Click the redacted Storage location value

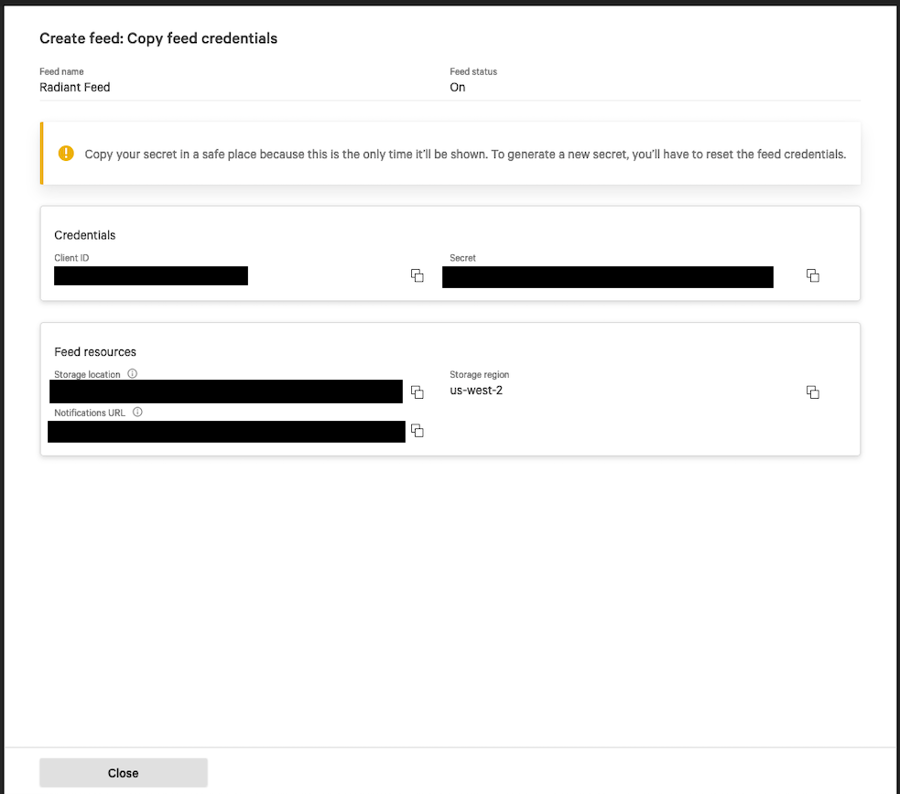tap(226, 391)
